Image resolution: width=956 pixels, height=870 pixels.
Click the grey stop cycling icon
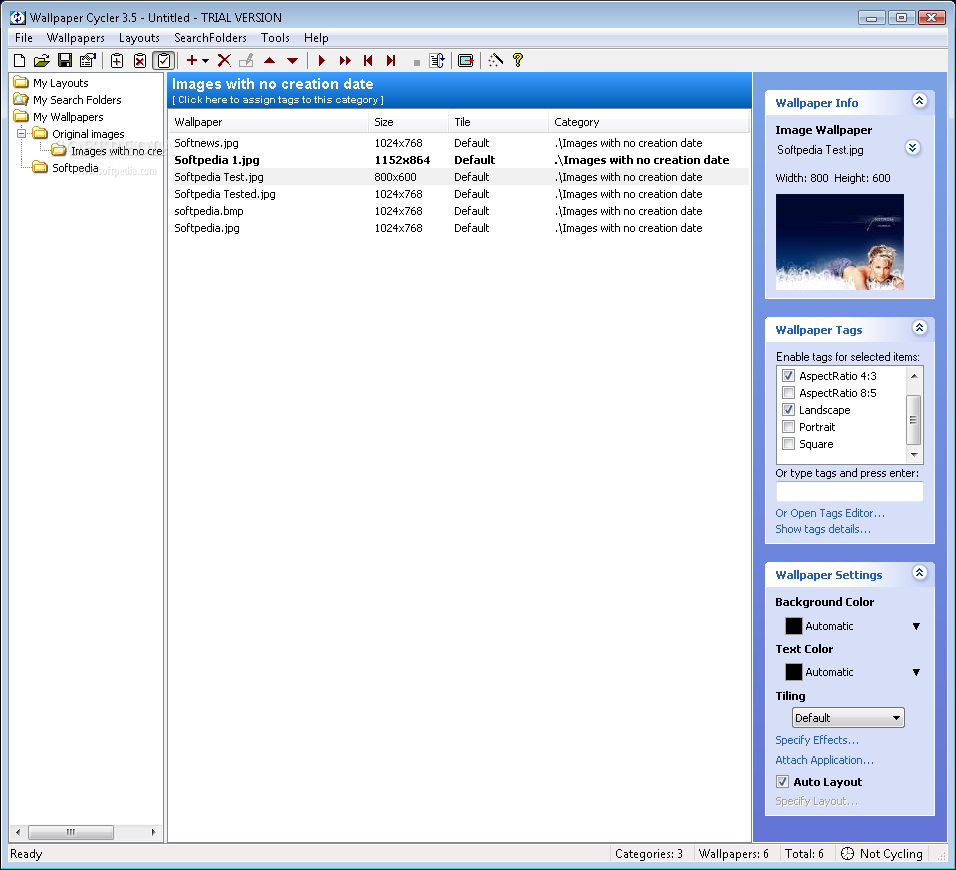pos(417,62)
